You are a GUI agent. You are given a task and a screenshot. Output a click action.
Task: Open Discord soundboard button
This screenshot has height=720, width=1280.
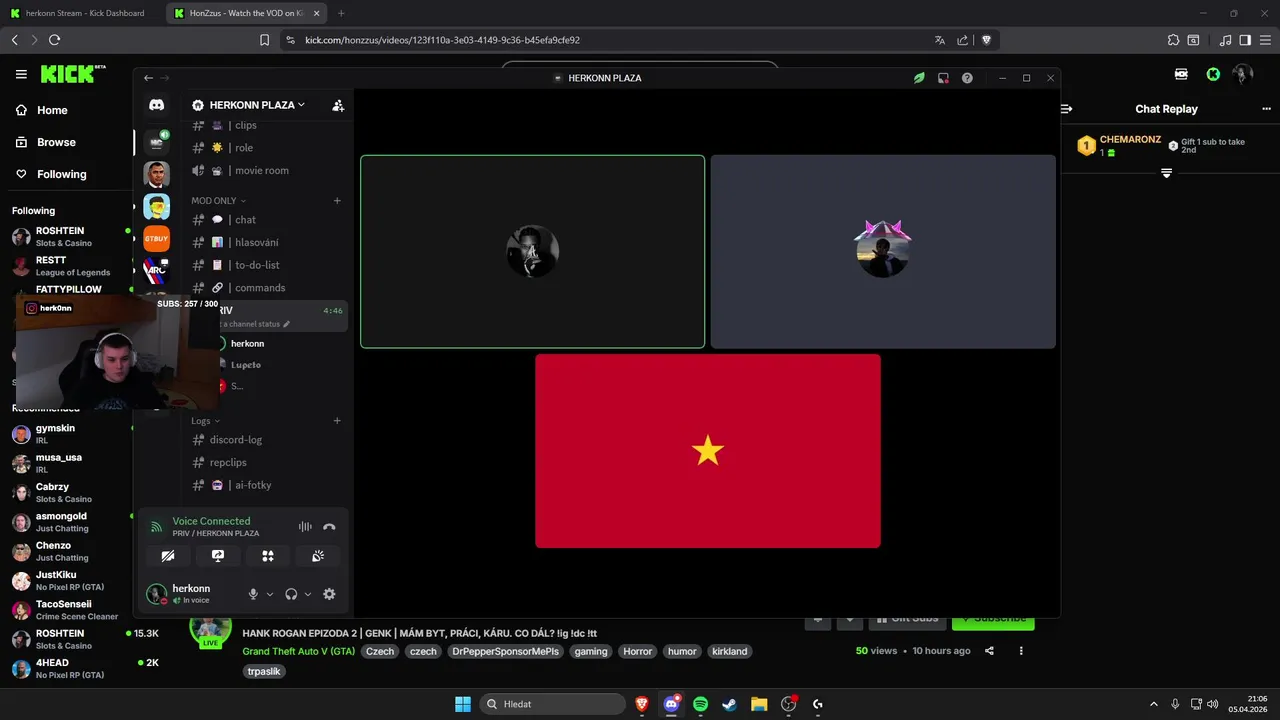click(x=318, y=556)
